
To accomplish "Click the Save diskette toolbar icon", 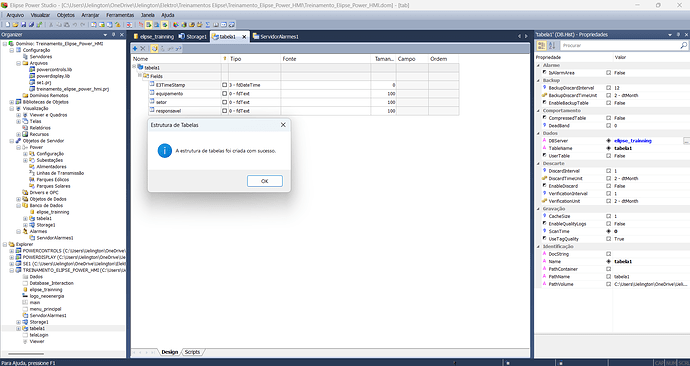I will click(x=23, y=25).
